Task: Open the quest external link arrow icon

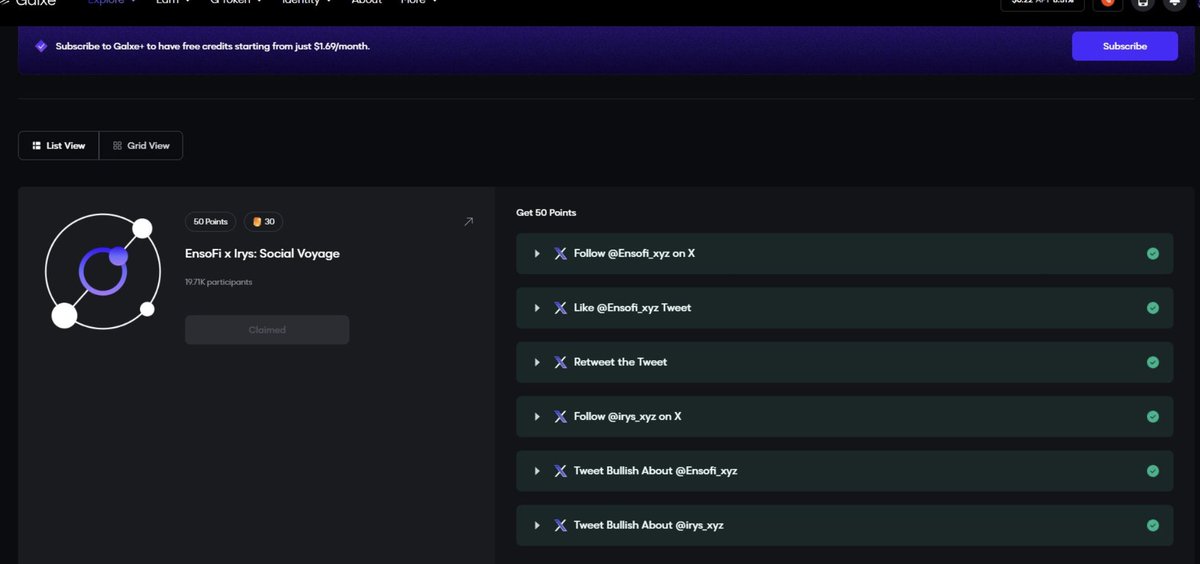Action: click(468, 222)
